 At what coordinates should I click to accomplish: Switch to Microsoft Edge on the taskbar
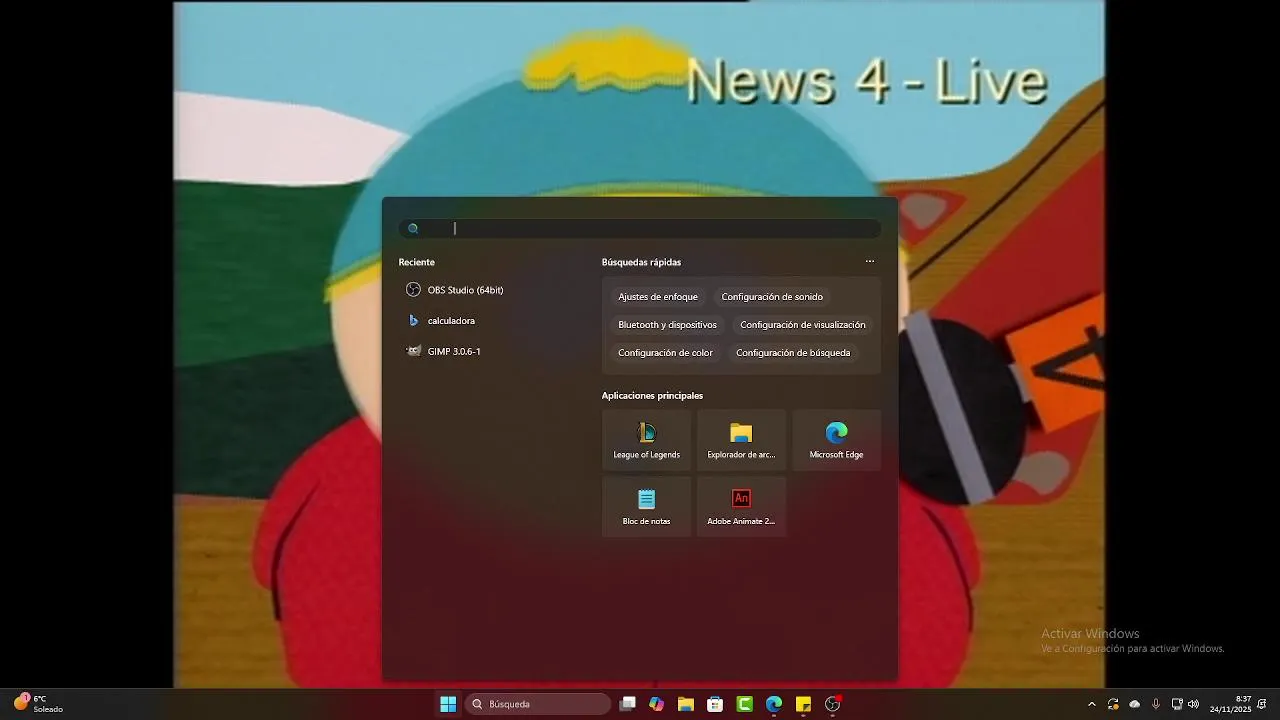pos(774,704)
